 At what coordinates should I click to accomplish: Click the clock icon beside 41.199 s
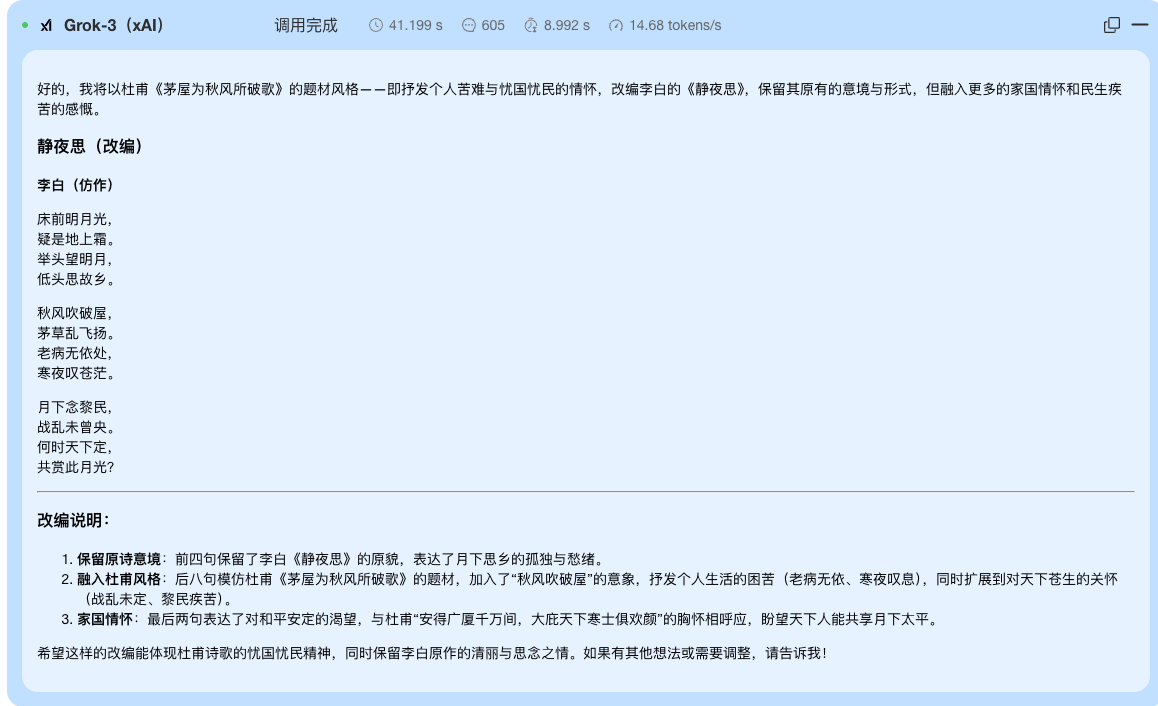[376, 26]
